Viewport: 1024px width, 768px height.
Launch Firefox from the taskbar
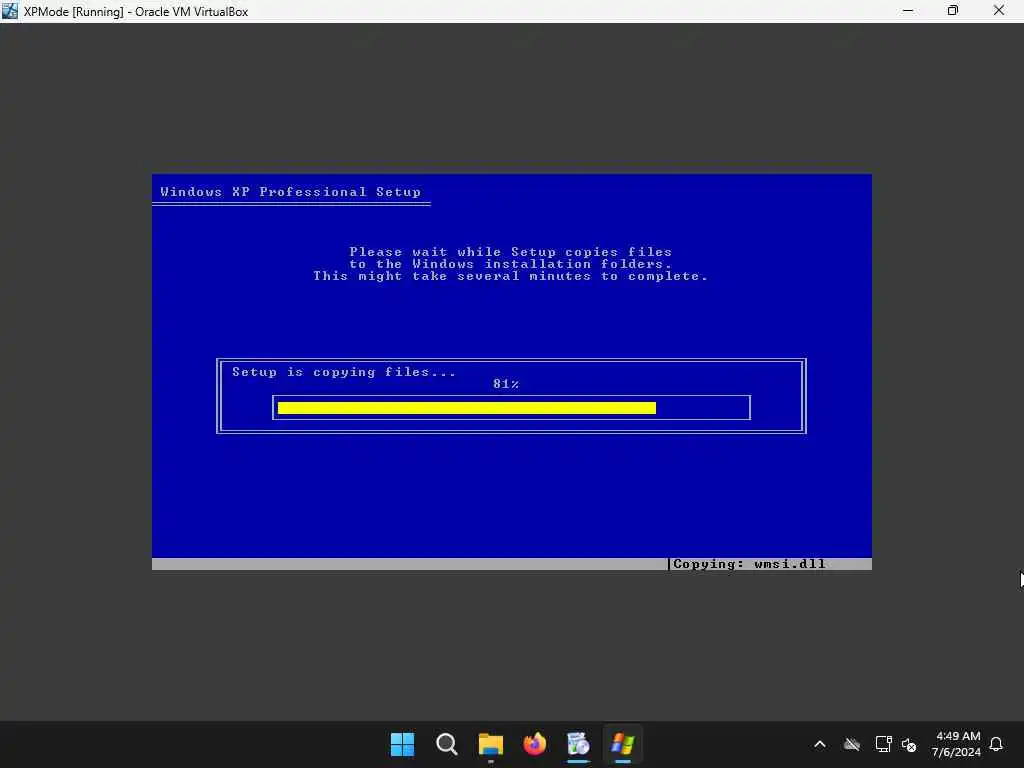point(534,744)
